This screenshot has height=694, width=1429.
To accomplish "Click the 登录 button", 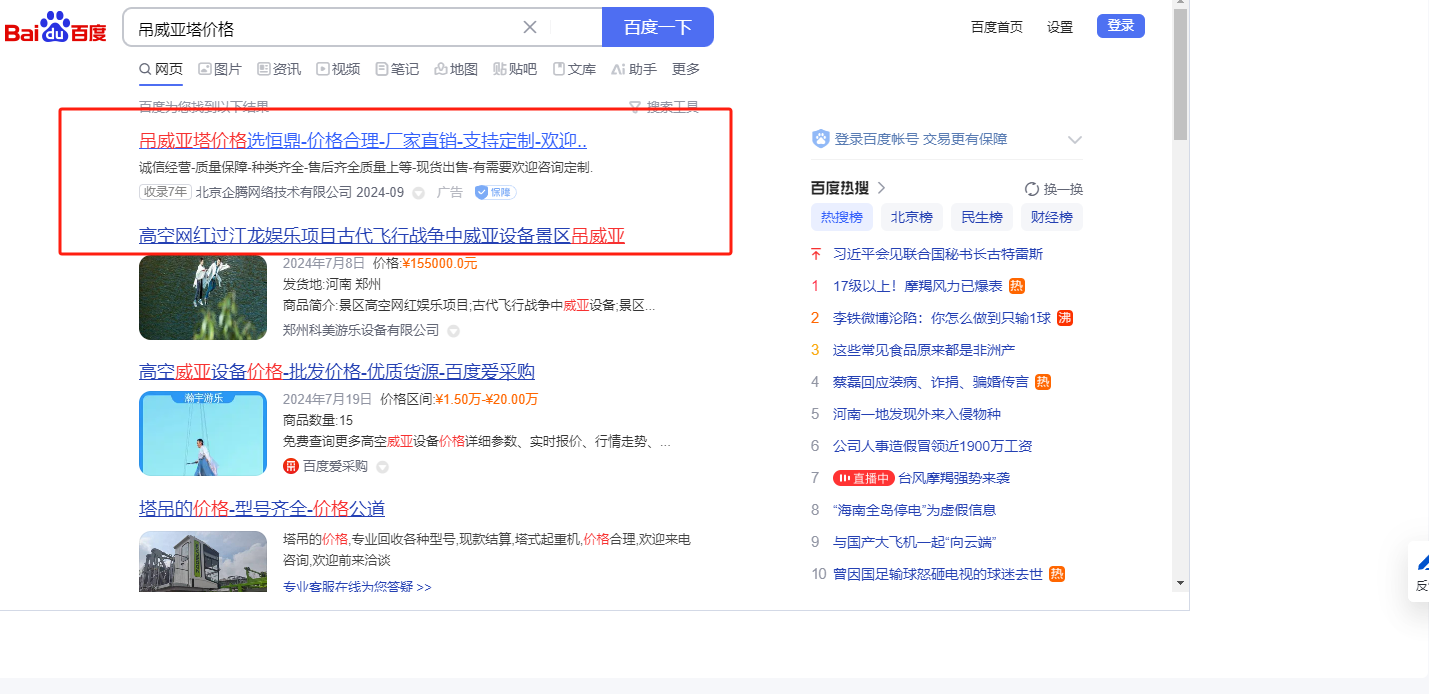I will coord(1120,26).
